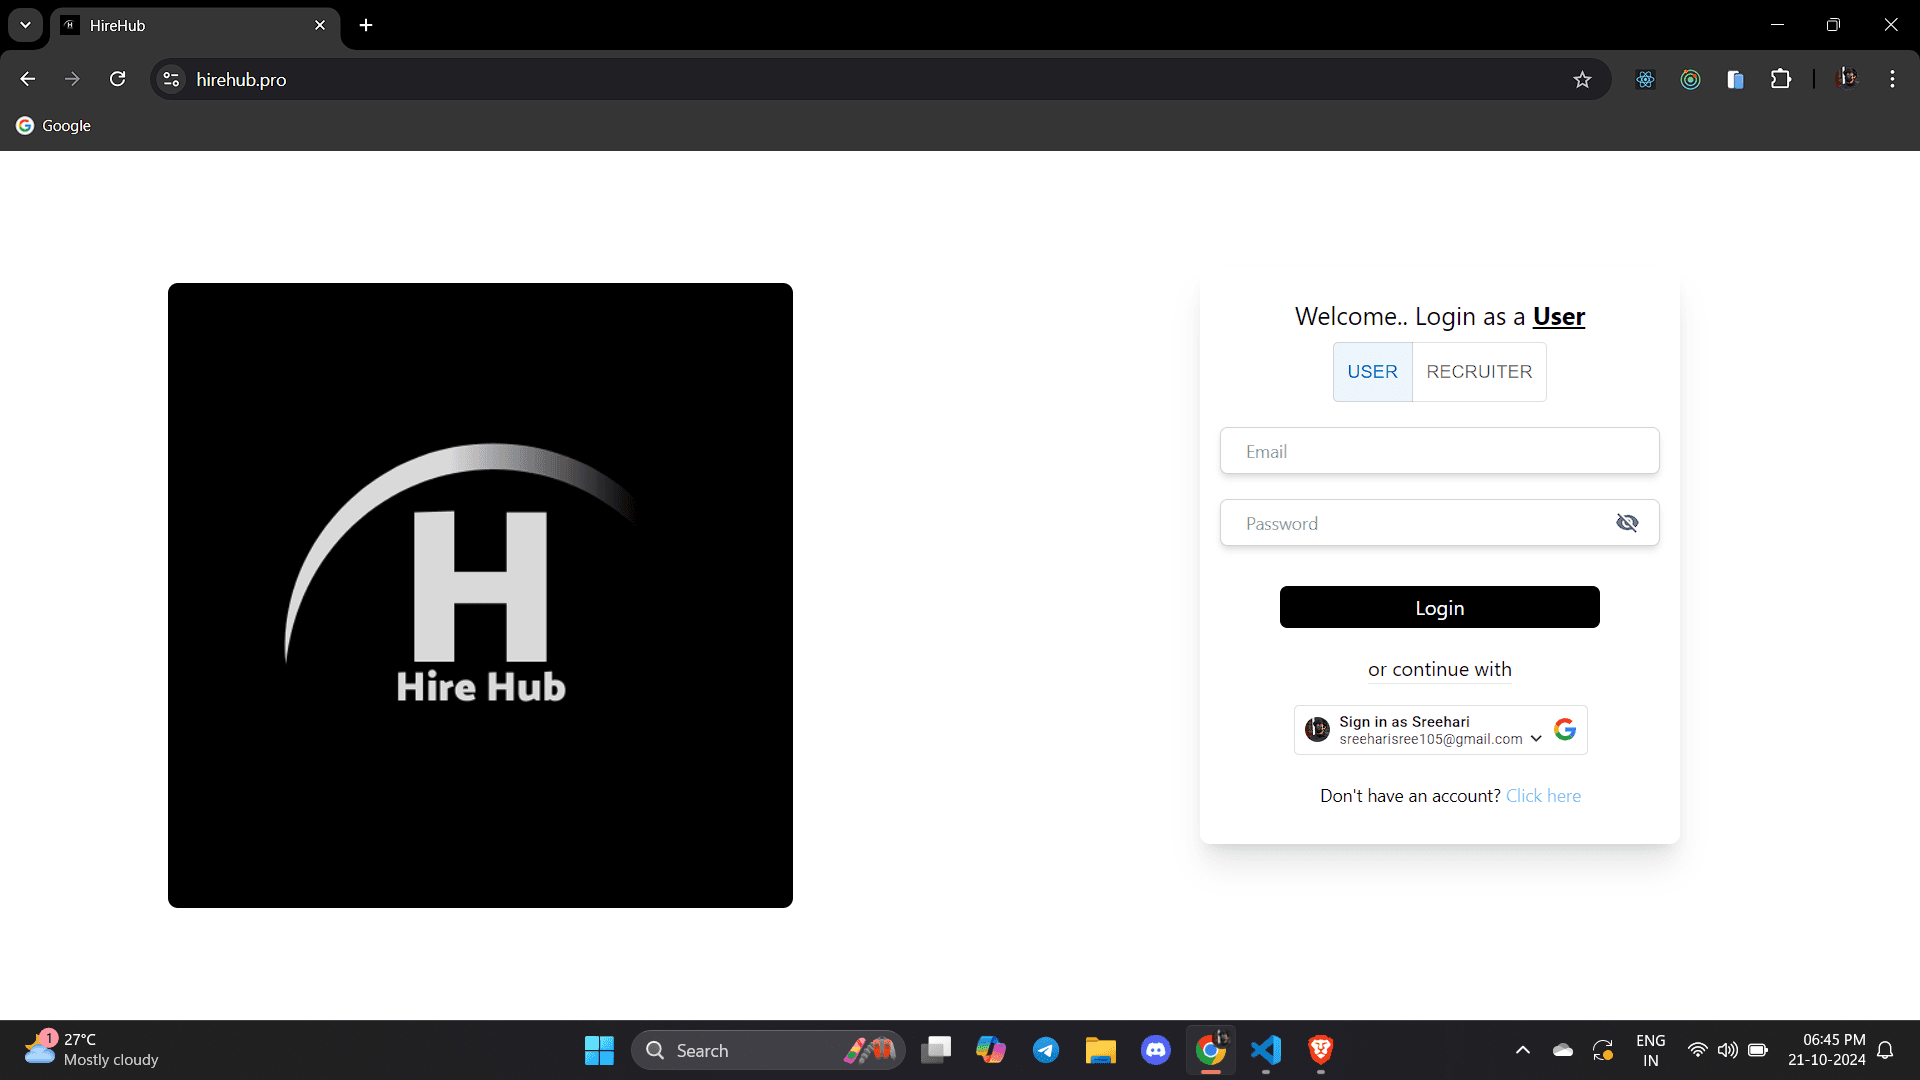Click the 'Sign in as Sreehari' button
This screenshot has height=1080, width=1920.
1440,729
